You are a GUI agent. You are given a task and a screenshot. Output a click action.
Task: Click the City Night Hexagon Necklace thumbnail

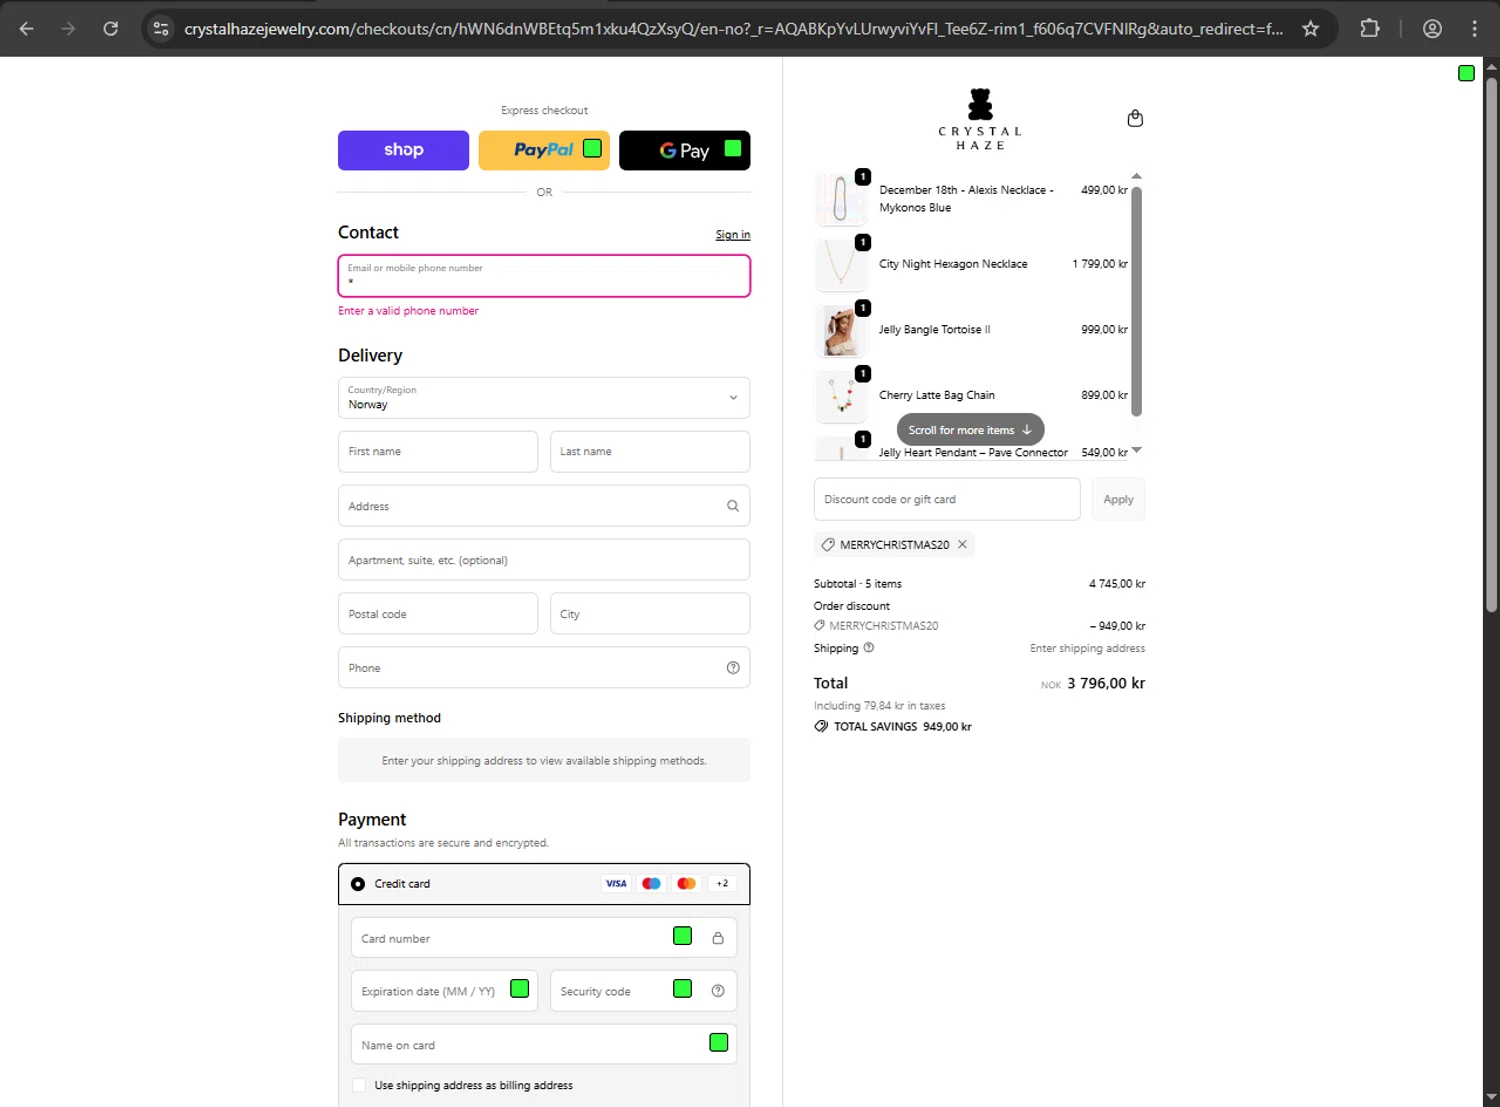(840, 265)
